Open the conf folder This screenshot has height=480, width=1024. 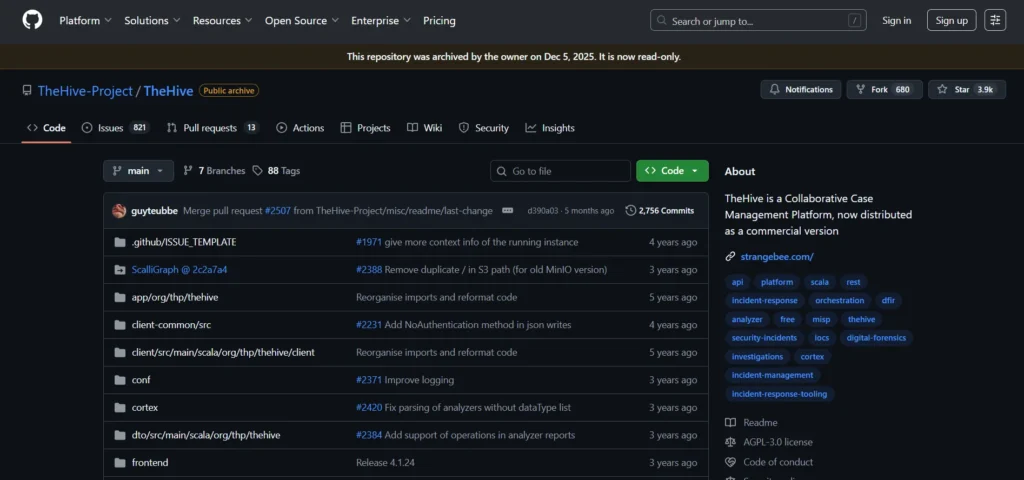coord(141,380)
